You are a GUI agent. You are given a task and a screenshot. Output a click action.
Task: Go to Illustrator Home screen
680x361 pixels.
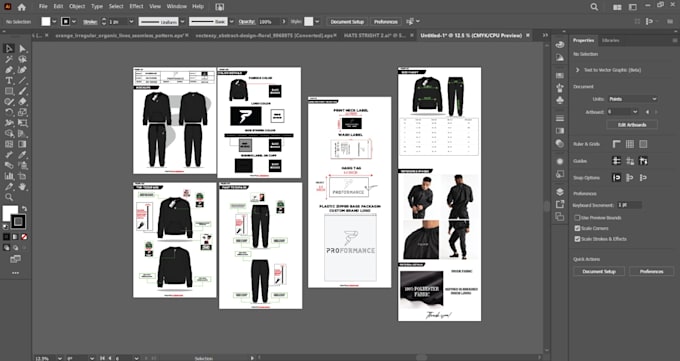tap(22, 7)
